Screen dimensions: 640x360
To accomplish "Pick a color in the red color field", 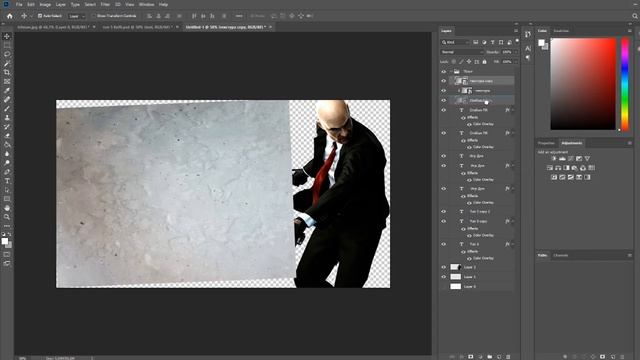I will [583, 84].
